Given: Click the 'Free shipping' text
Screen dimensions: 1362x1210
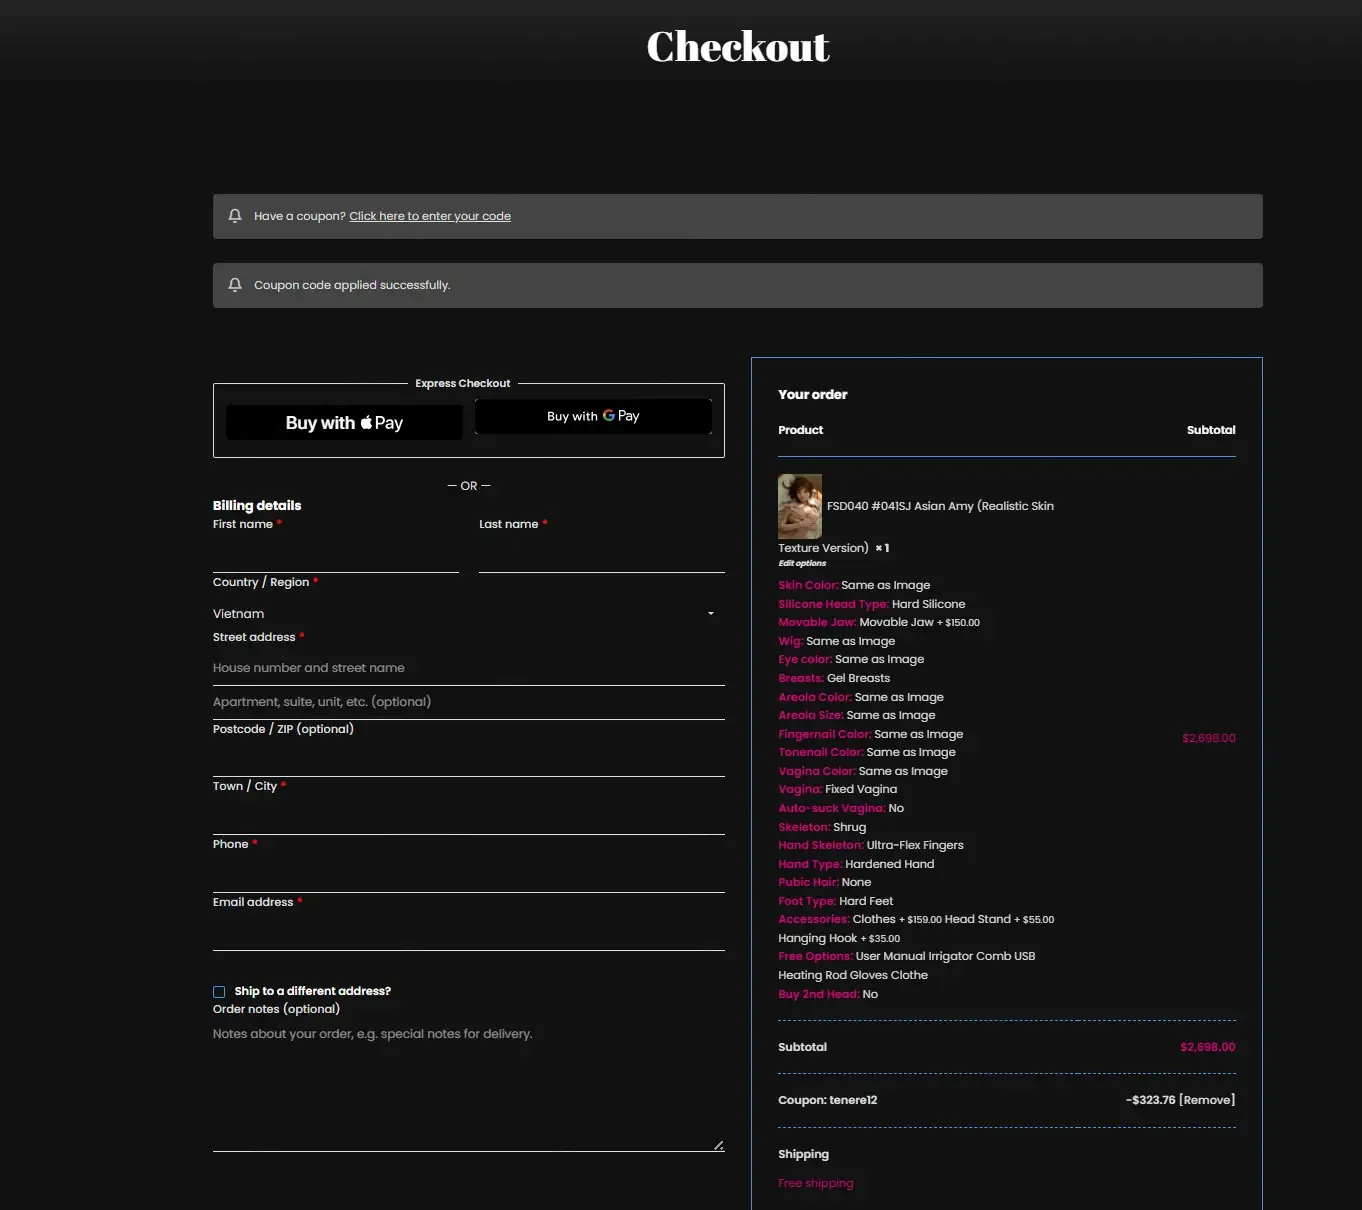Looking at the screenshot, I should [816, 1183].
